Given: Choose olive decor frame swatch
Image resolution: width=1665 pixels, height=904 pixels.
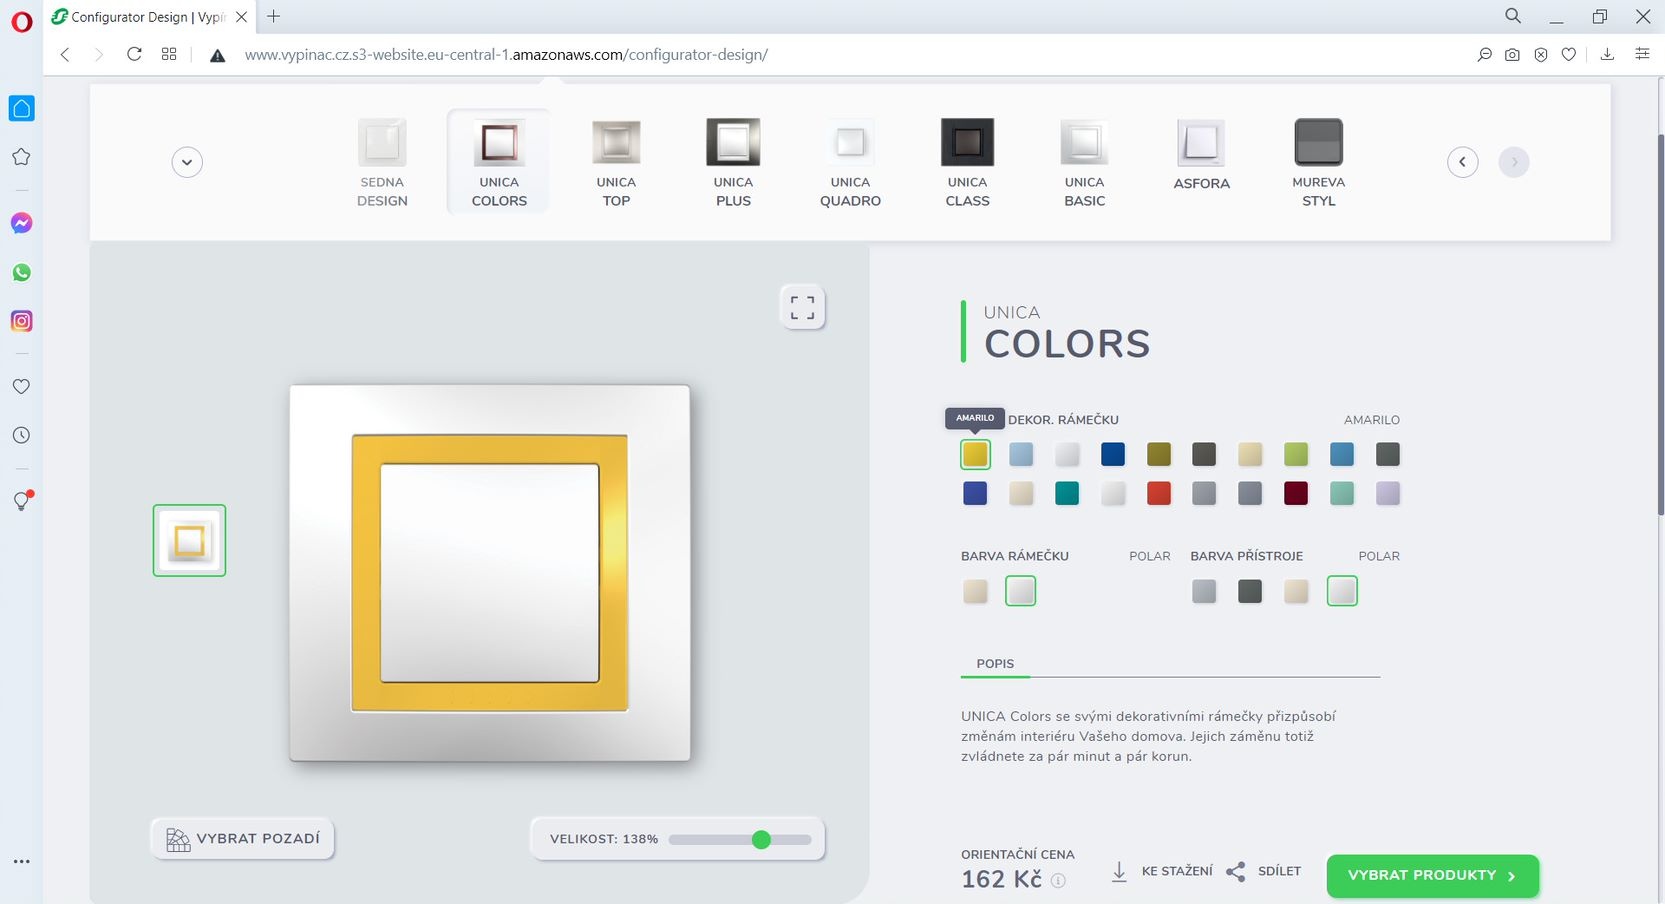Looking at the screenshot, I should [1159, 454].
